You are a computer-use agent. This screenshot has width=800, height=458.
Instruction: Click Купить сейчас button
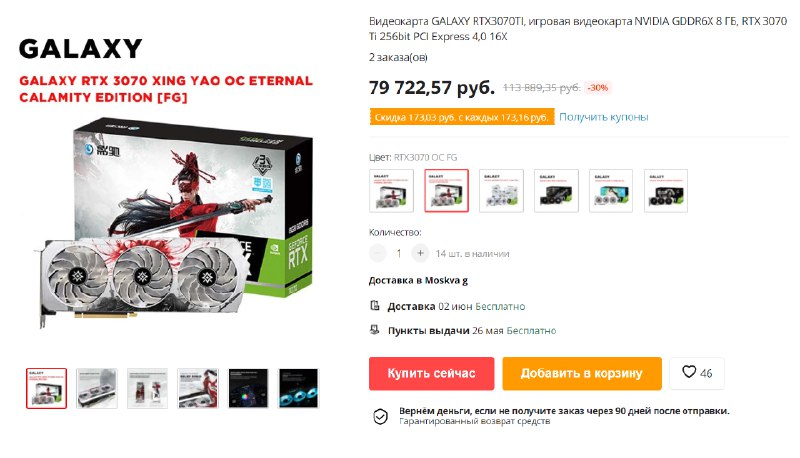(x=432, y=373)
